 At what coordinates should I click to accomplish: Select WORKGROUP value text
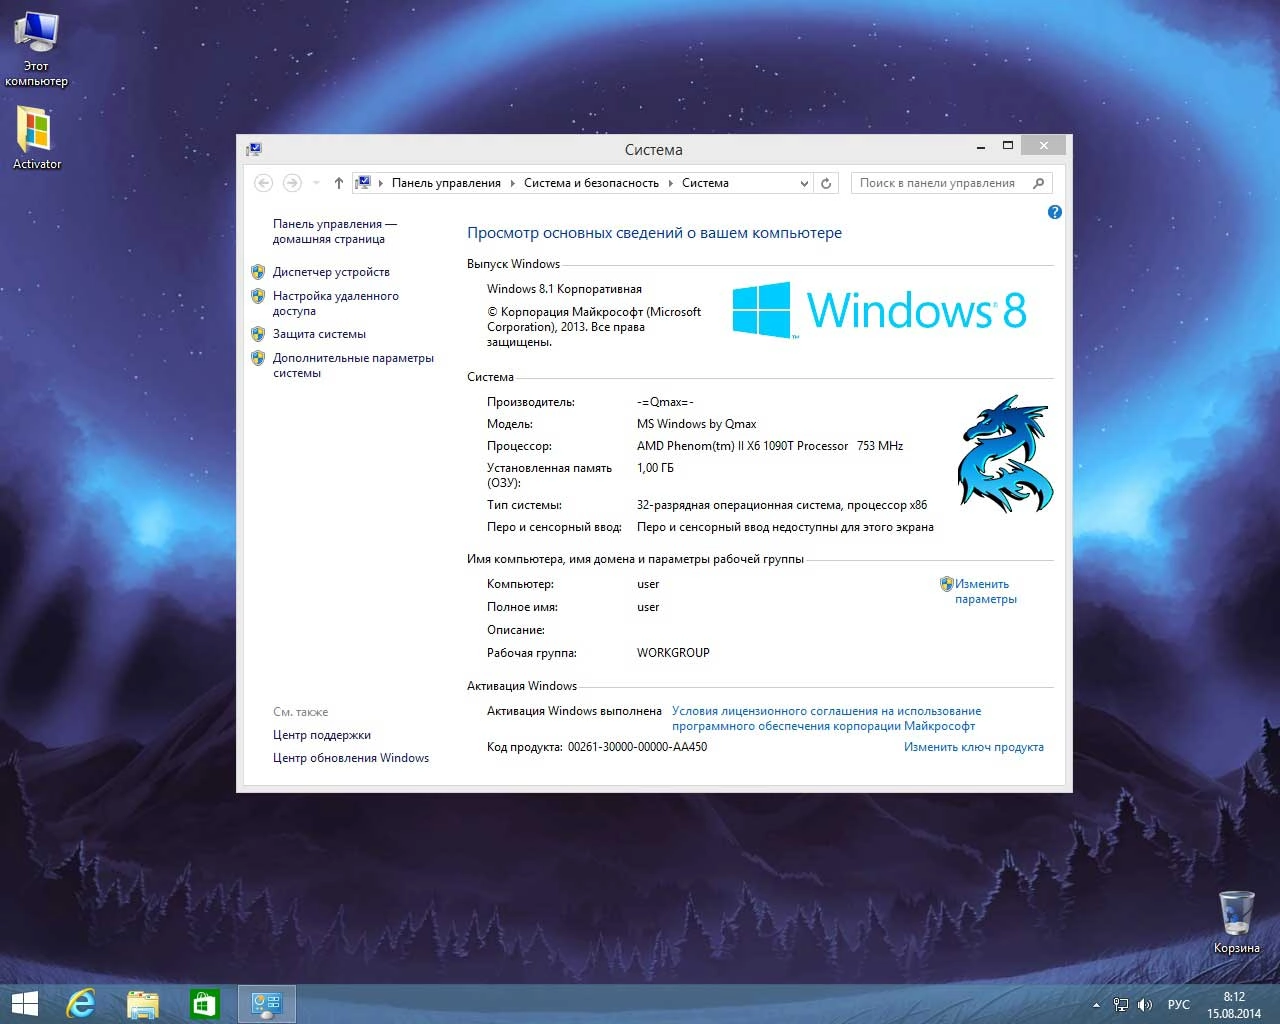click(x=673, y=653)
